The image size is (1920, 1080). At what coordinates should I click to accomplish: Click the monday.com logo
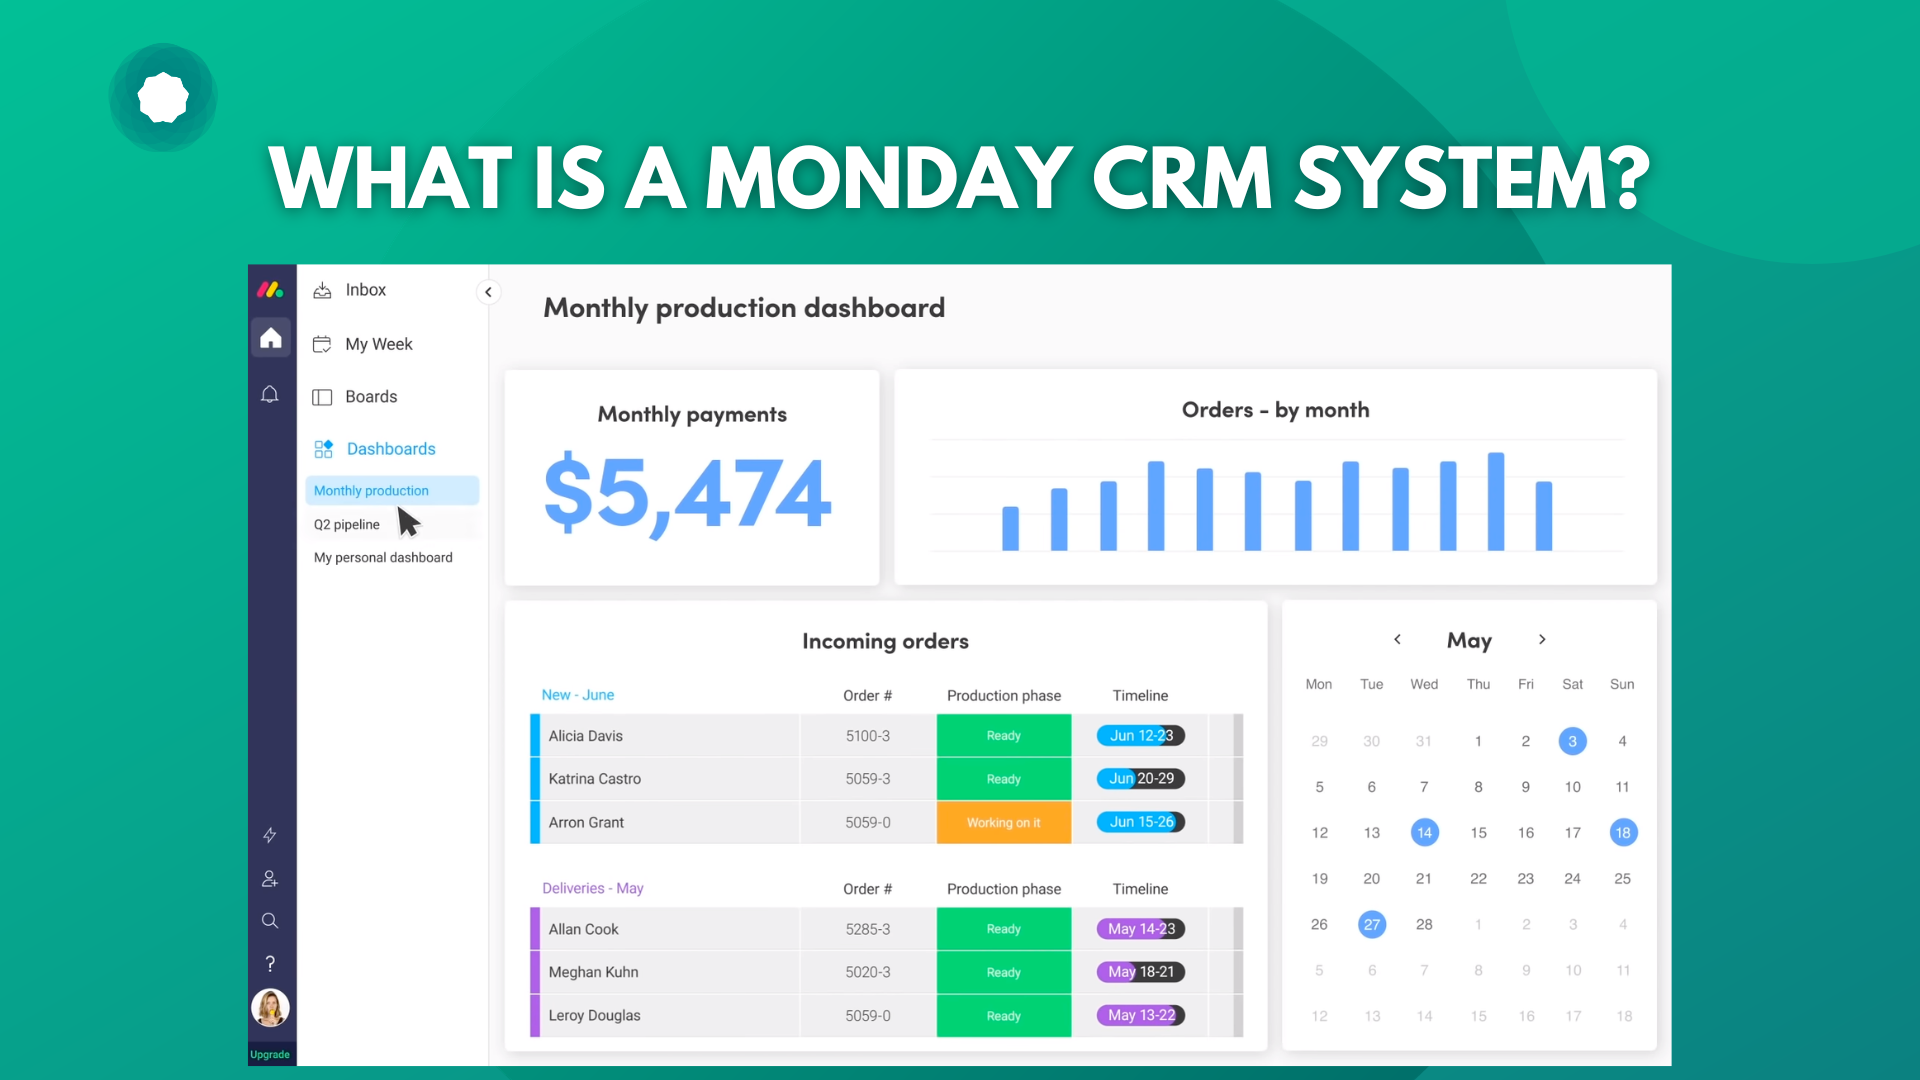(270, 290)
